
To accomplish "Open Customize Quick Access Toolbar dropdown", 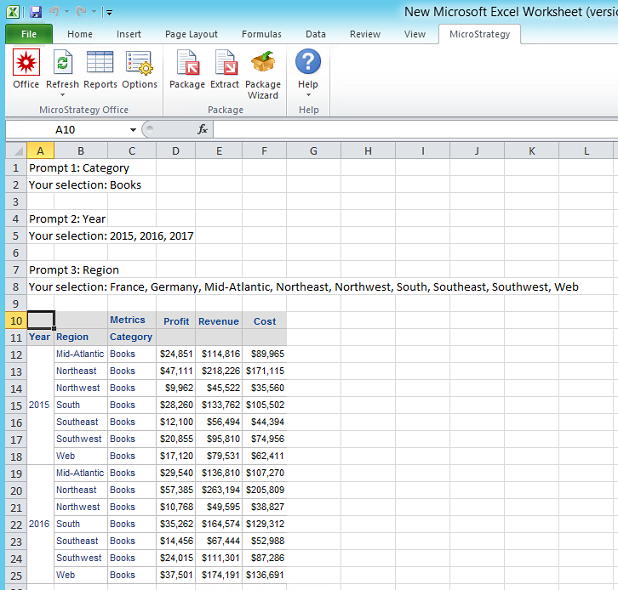I will [x=109, y=13].
